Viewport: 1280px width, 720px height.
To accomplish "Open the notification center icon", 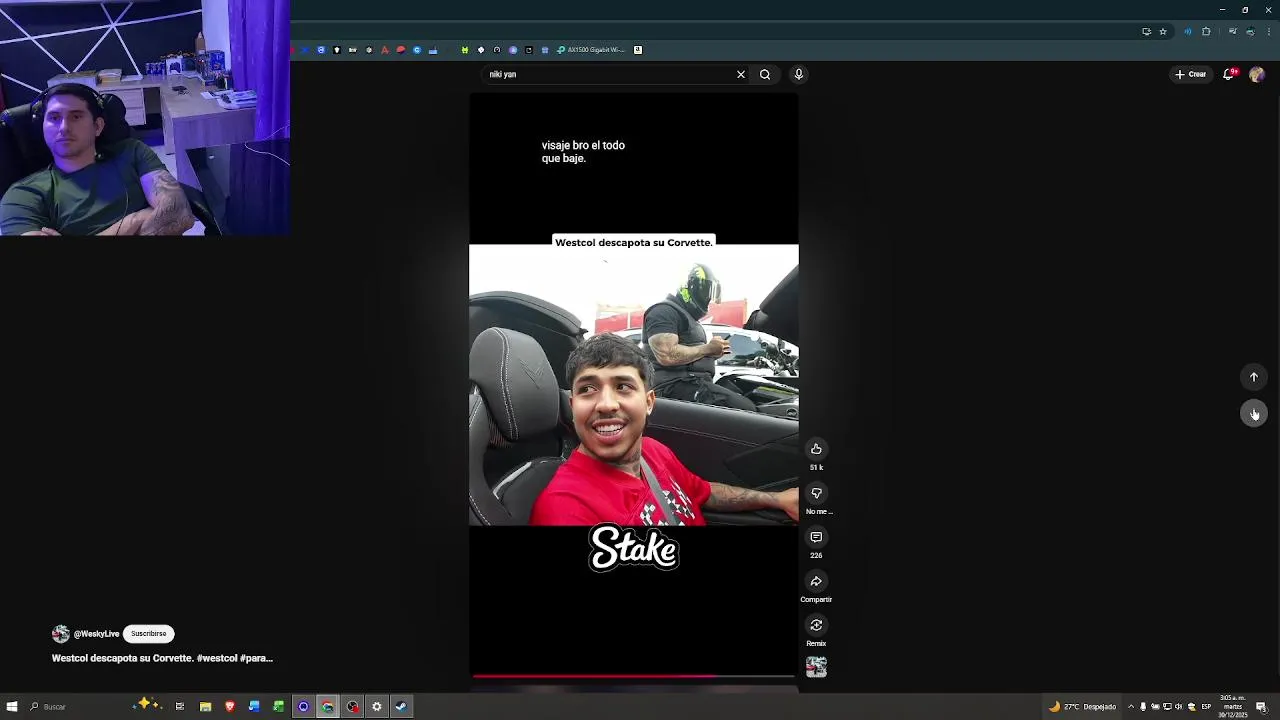I will point(1263,707).
